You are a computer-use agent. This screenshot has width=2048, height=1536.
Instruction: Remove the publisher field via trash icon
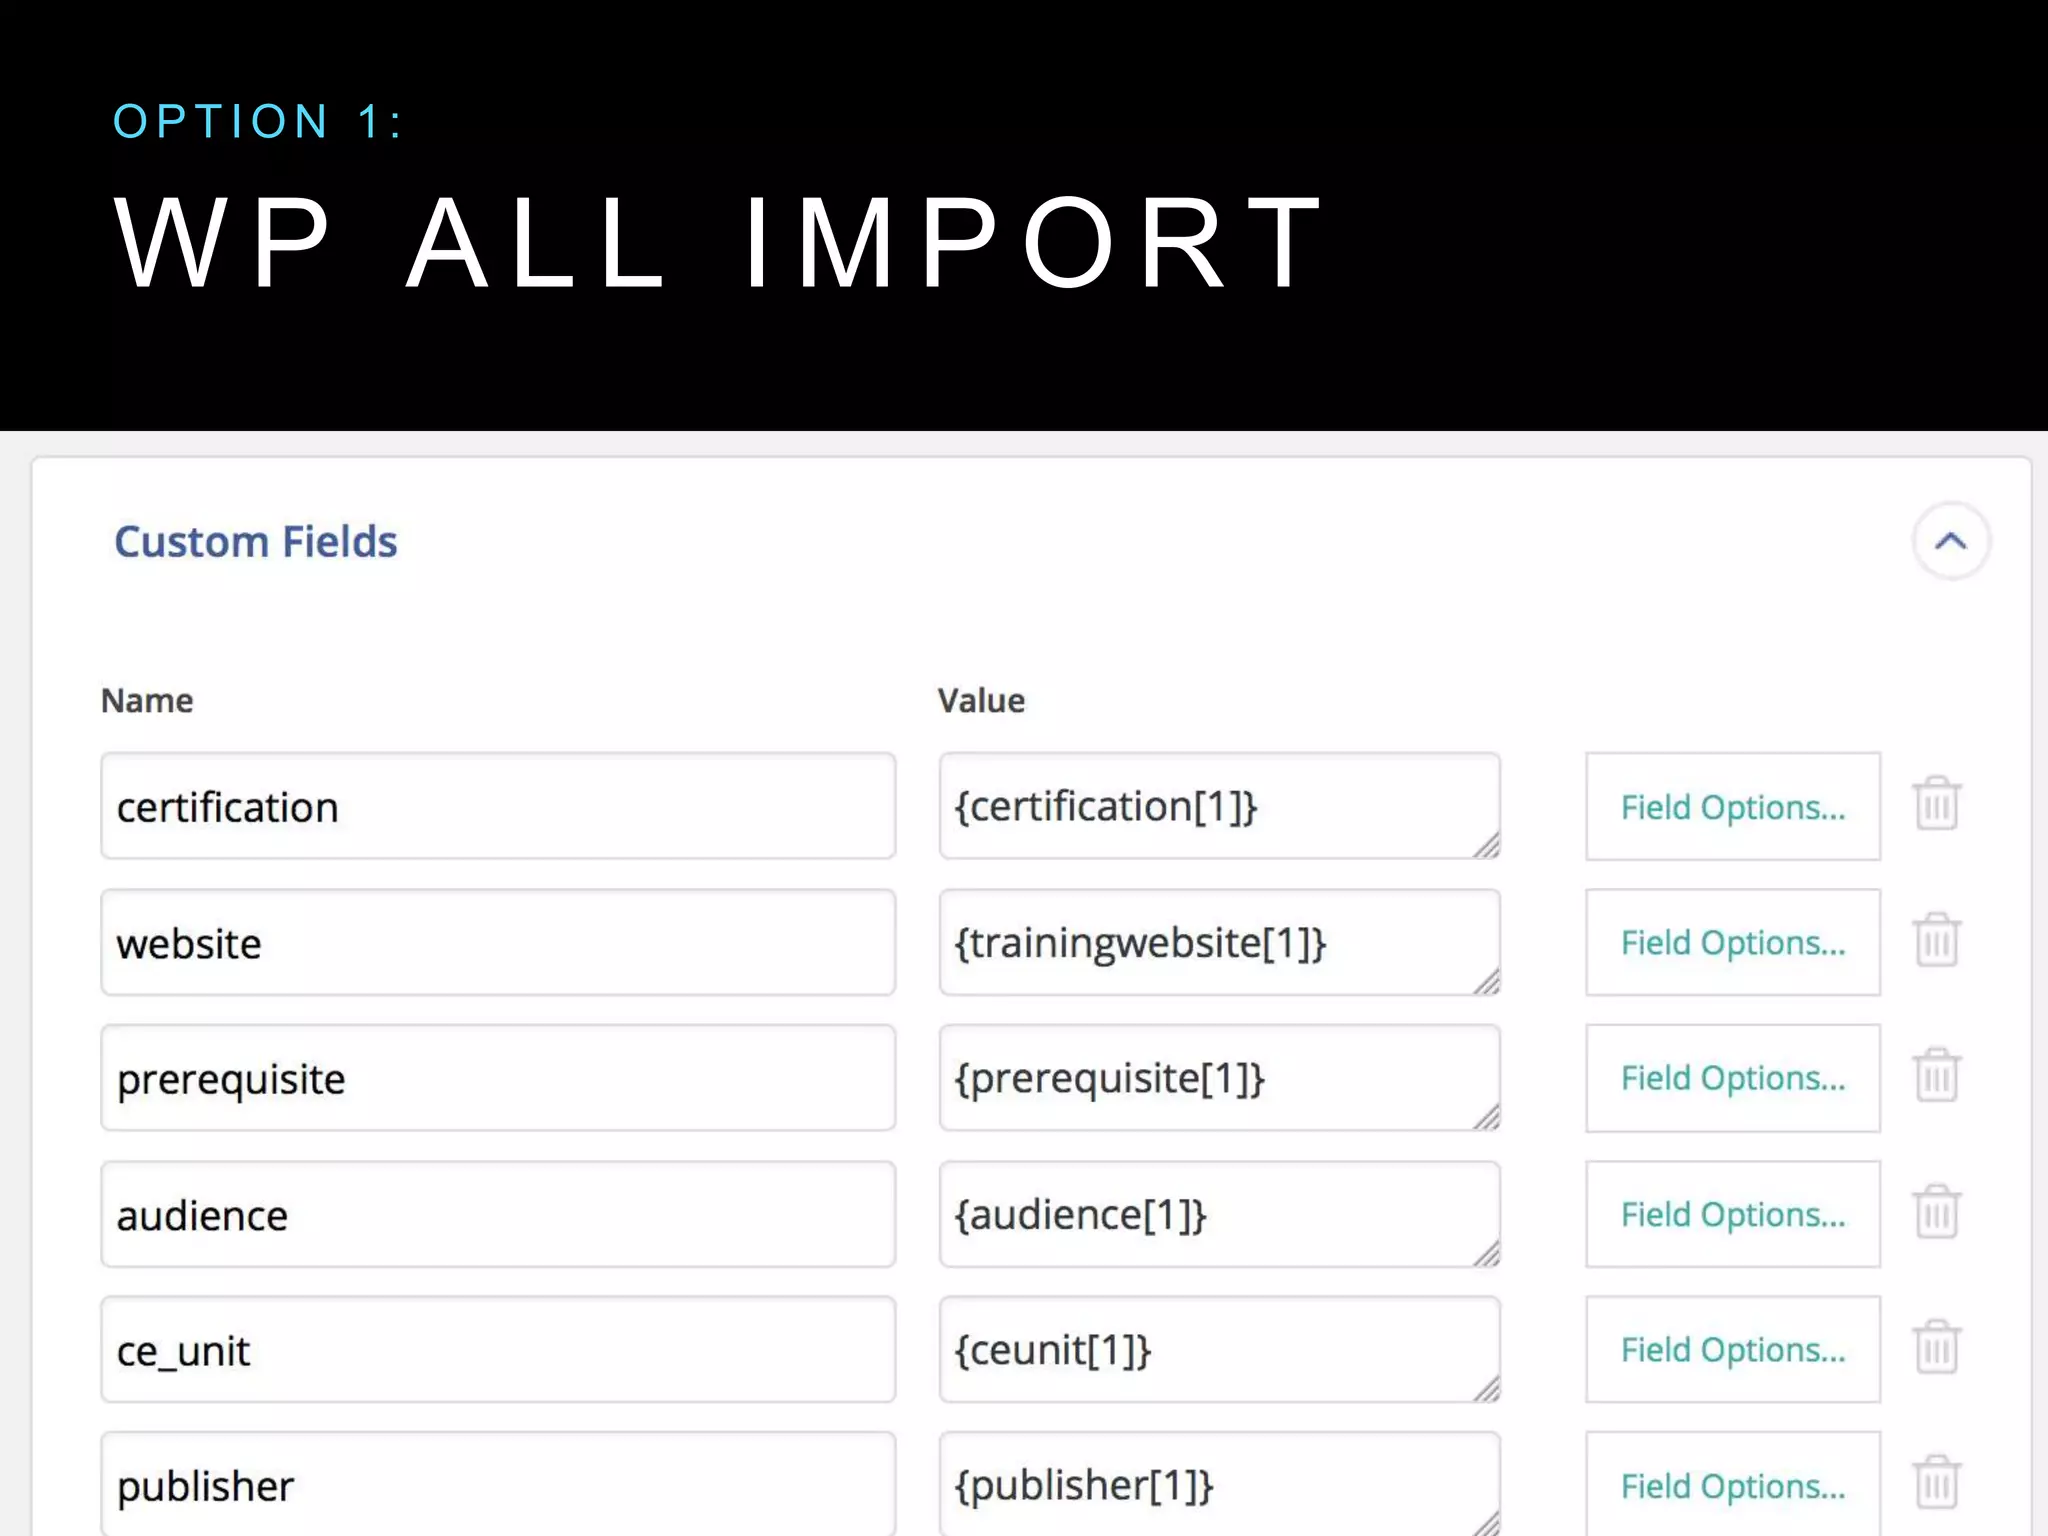(1937, 1482)
